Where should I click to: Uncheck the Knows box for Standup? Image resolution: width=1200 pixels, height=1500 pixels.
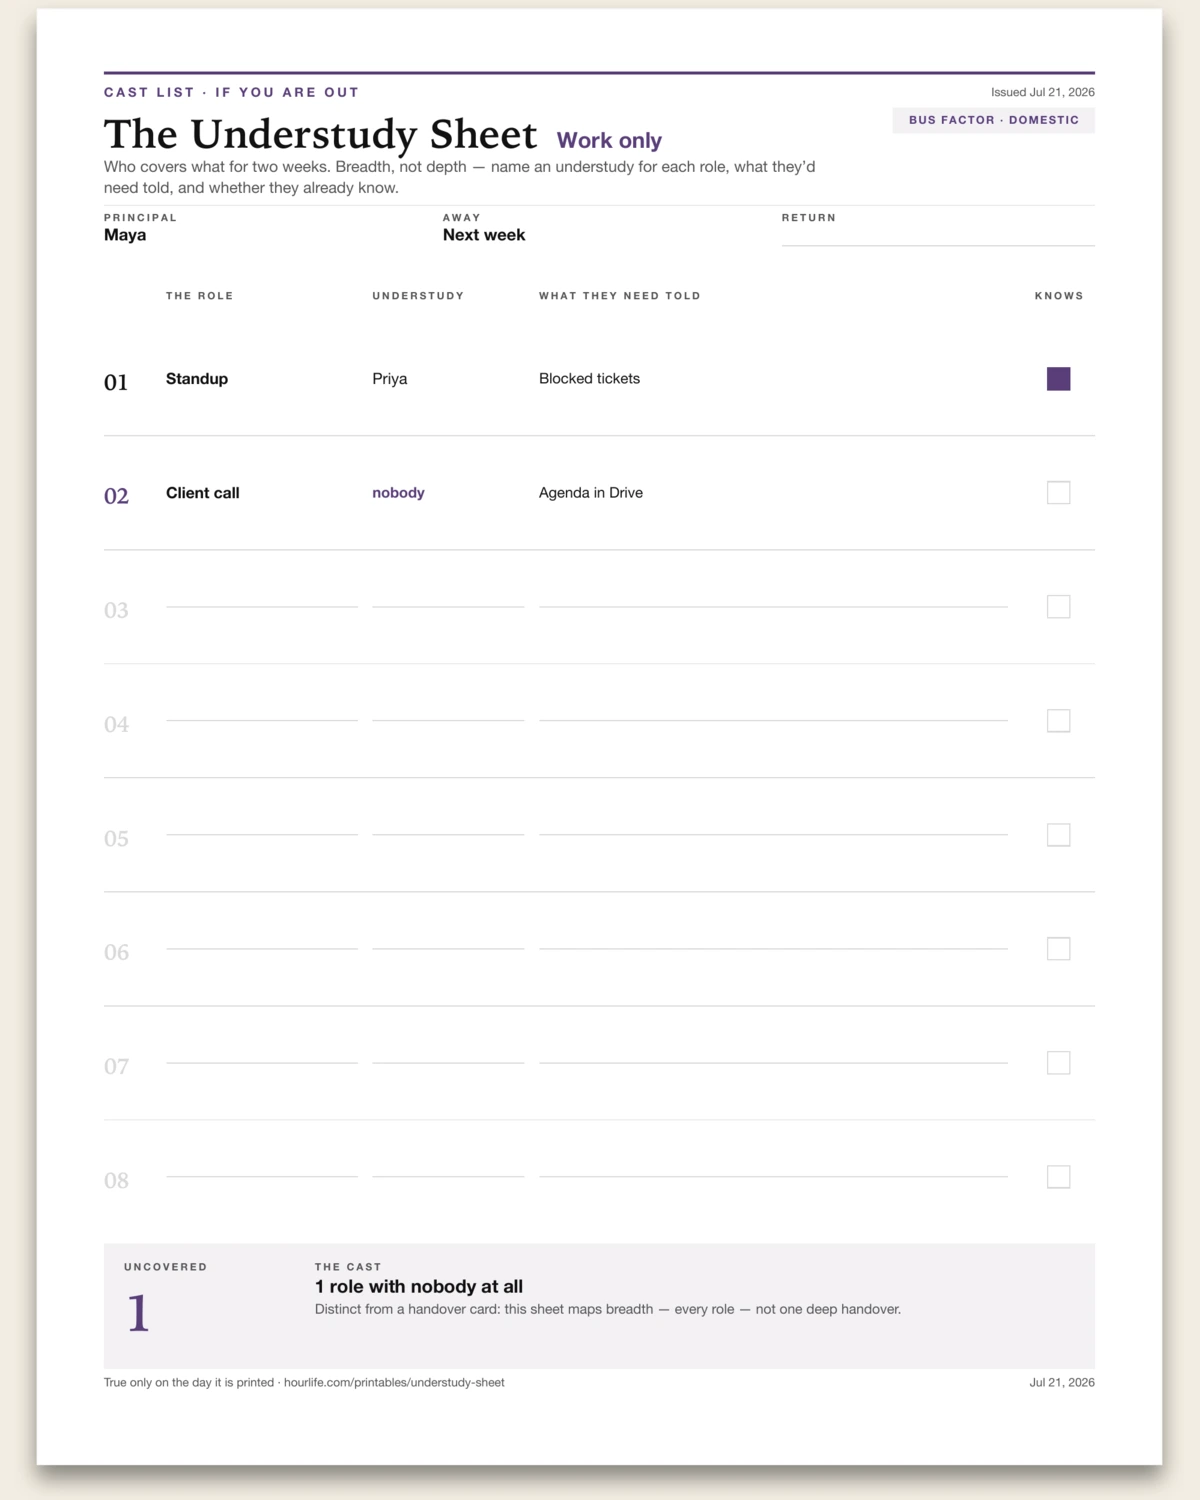tap(1058, 379)
